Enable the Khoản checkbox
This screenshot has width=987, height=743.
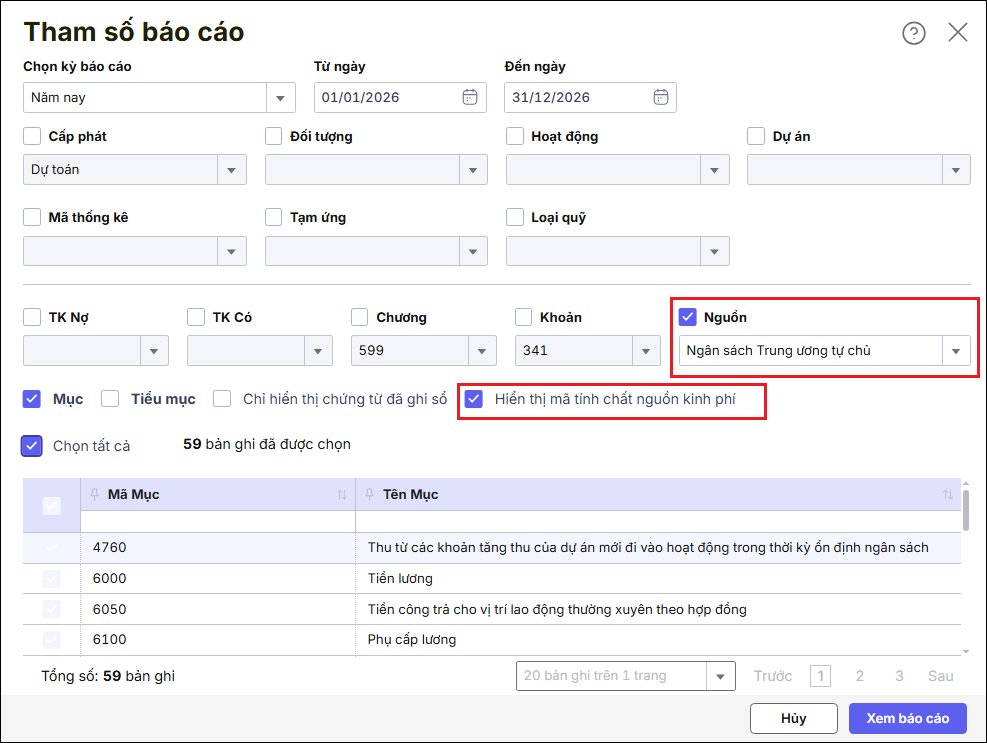(524, 317)
